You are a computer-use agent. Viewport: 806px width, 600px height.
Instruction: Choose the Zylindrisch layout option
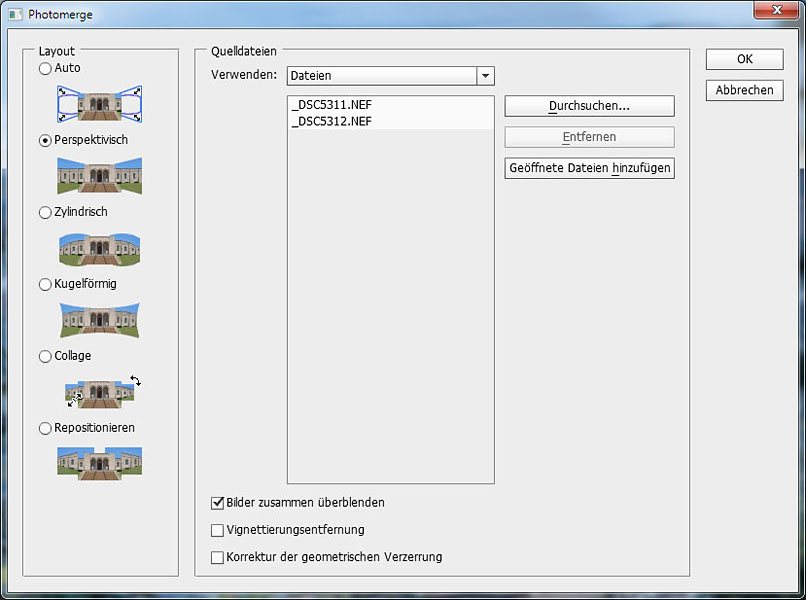[45, 212]
